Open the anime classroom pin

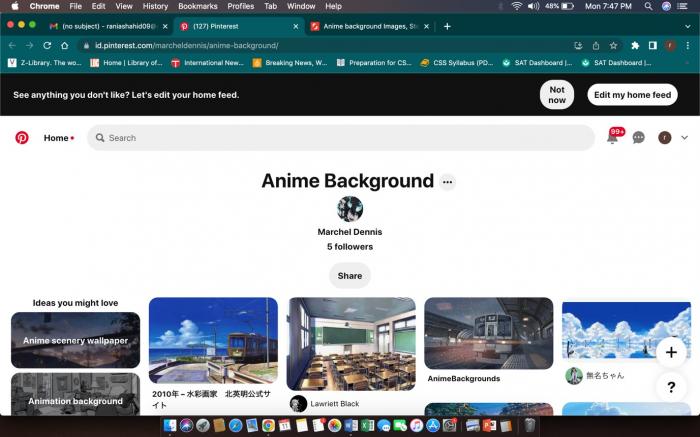(x=351, y=344)
